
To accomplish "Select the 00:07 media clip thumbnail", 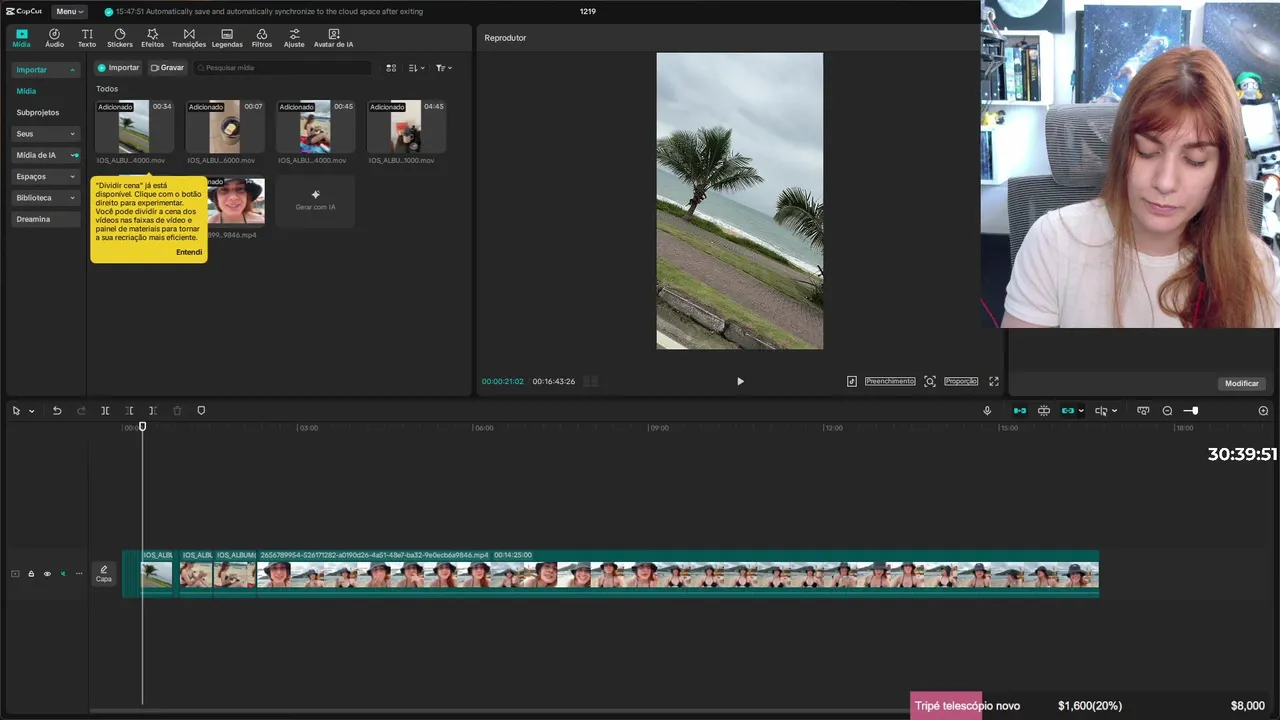I will pyautogui.click(x=225, y=127).
